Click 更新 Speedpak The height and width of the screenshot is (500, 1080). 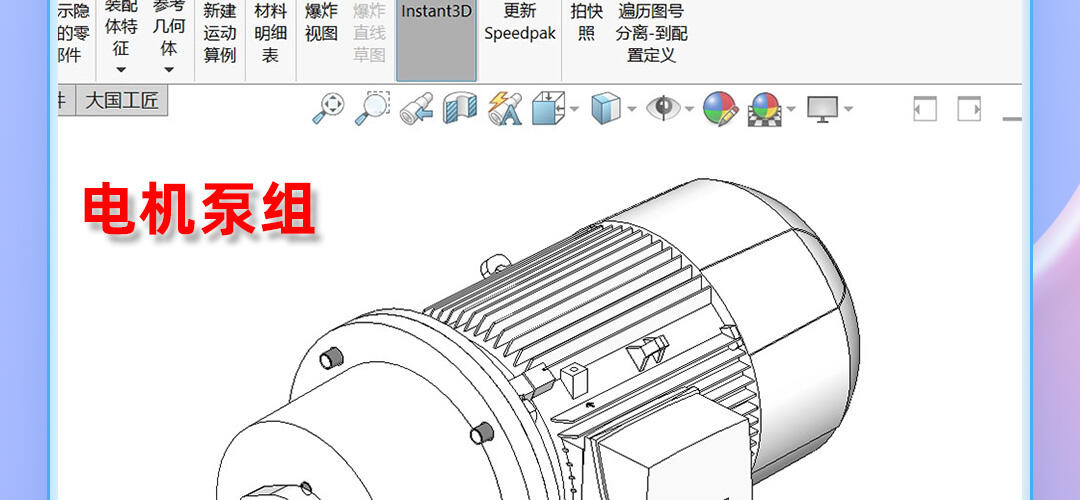pos(520,22)
